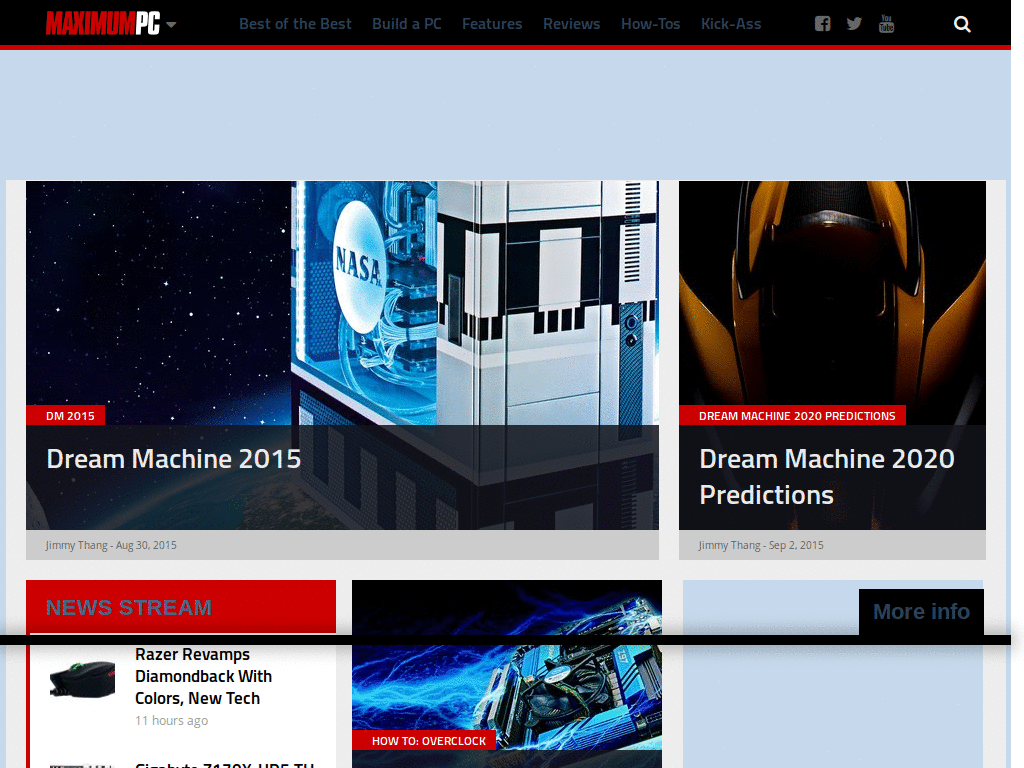
Task: Select Best of the Best menu item
Action: [x=295, y=23]
